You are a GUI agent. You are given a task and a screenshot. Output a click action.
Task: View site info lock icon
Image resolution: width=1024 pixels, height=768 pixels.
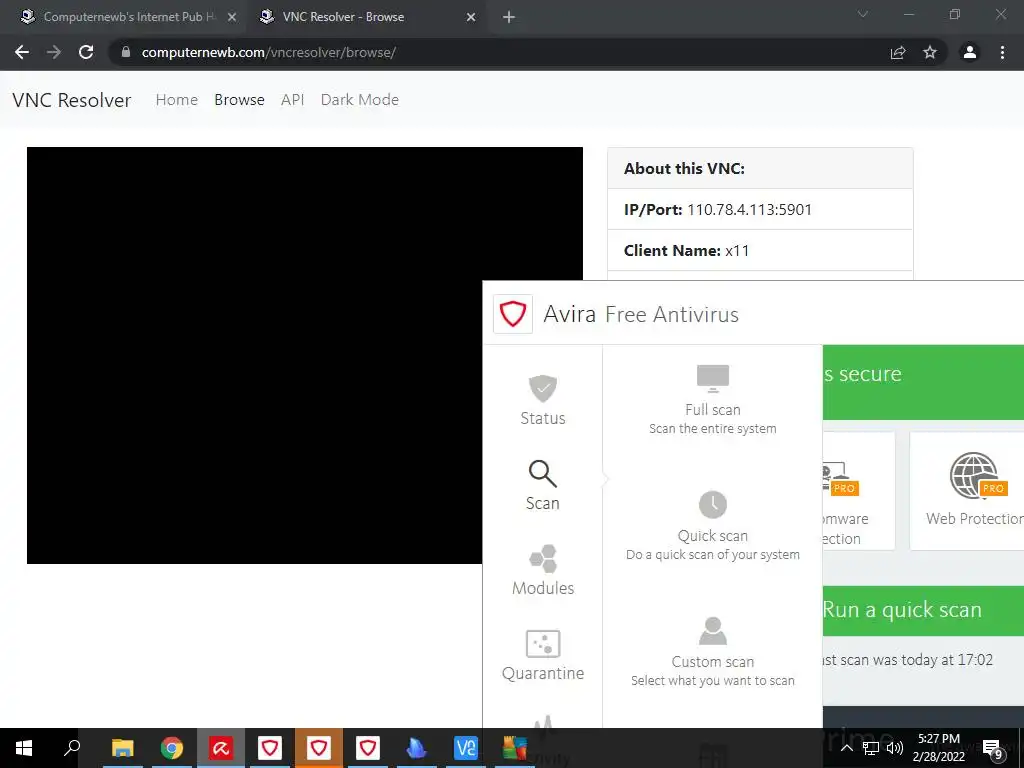pyautogui.click(x=126, y=52)
